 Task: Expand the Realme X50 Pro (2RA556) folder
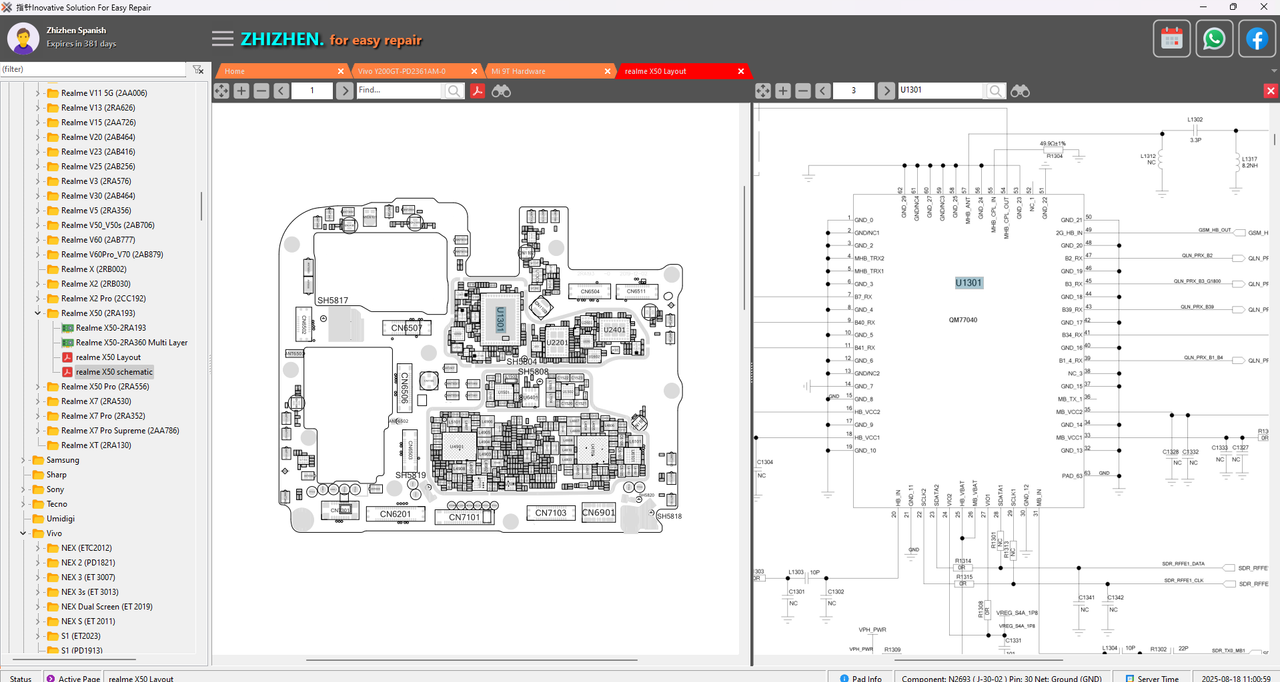pyautogui.click(x=38, y=386)
